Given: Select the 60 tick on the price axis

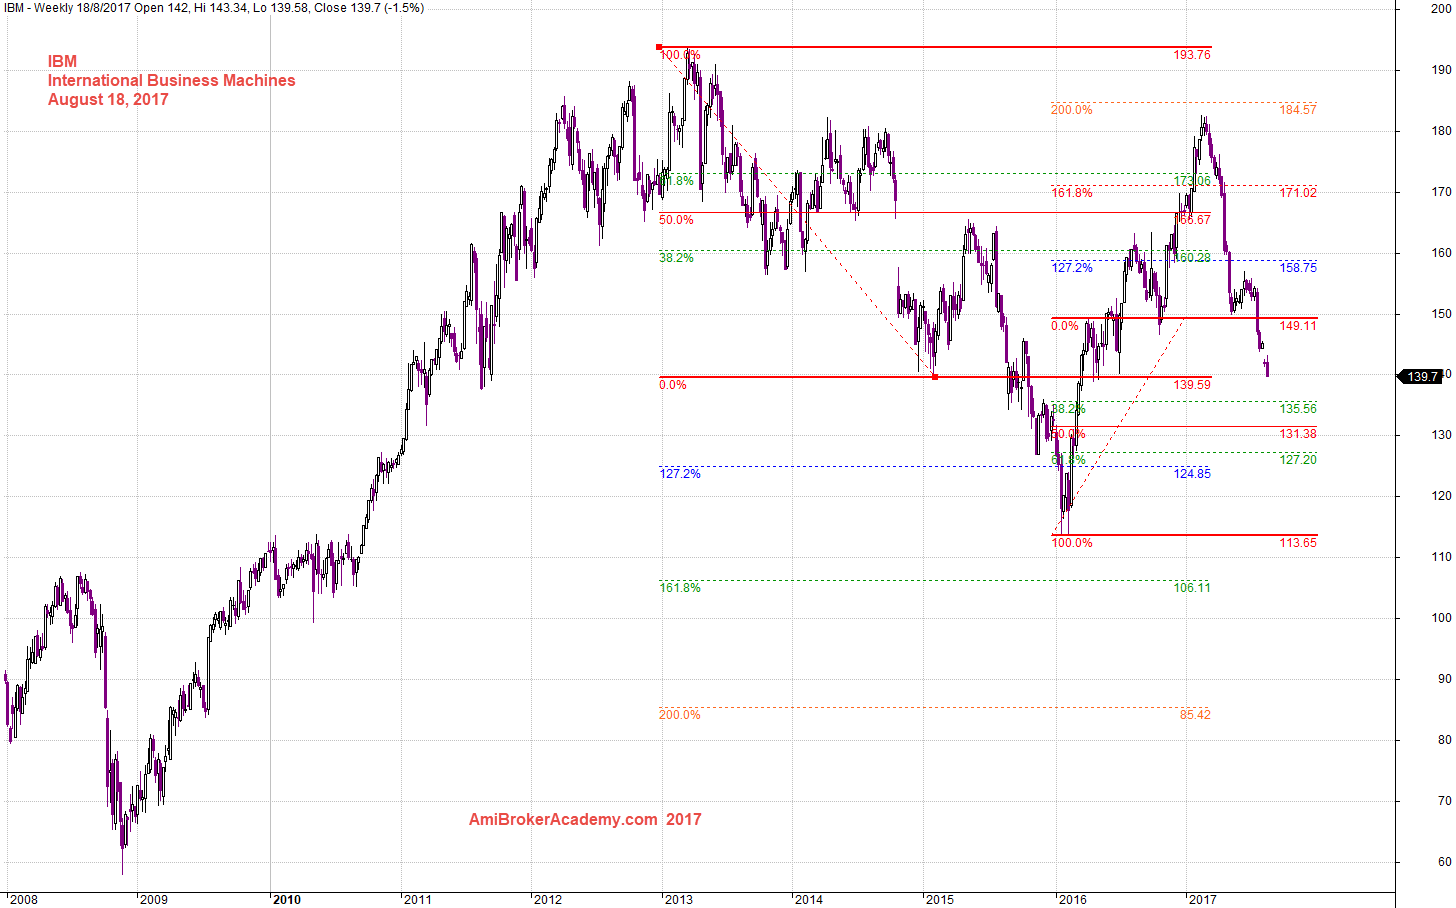Looking at the screenshot, I should click(1444, 862).
